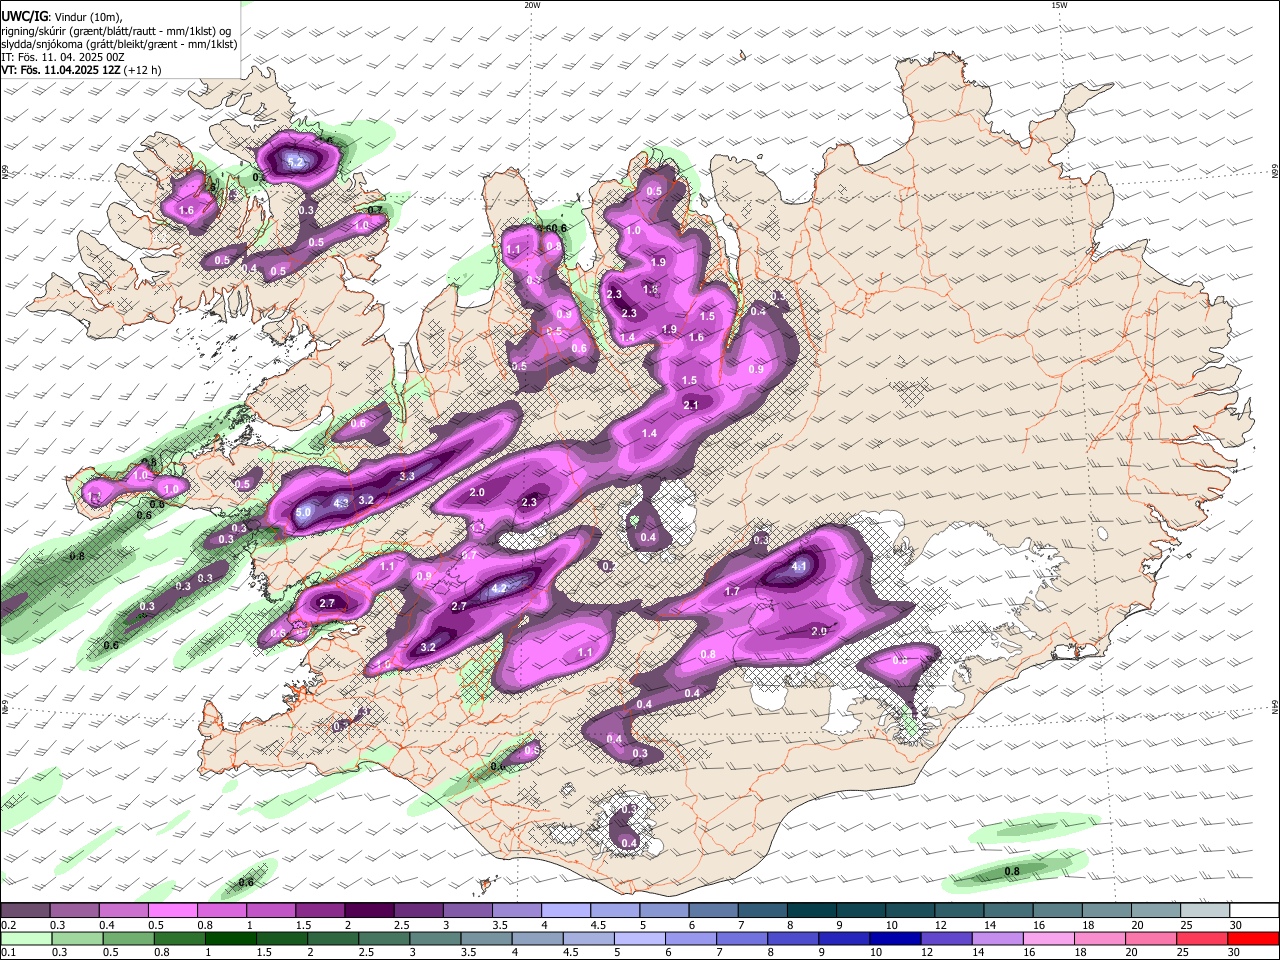This screenshot has width=1280, height=960.
Task: Click the '5.2' snowfall value on the map
Action: 295,161
